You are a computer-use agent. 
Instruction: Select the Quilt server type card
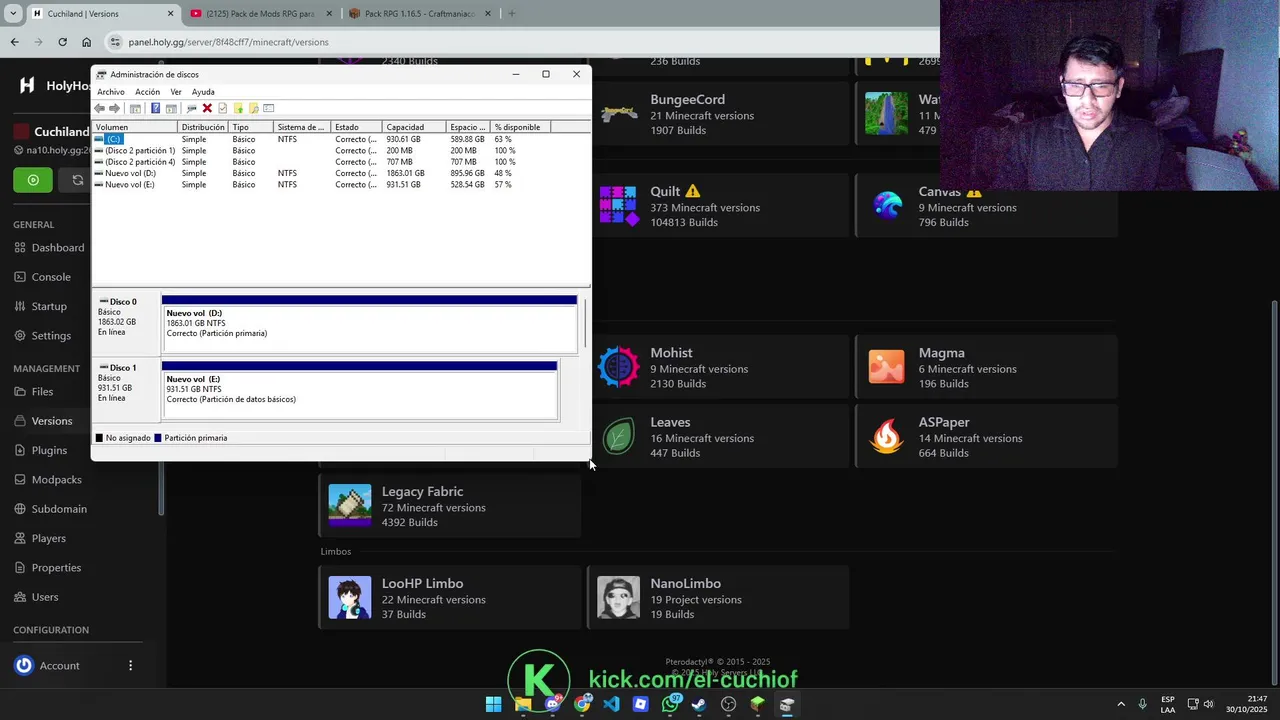point(719,205)
